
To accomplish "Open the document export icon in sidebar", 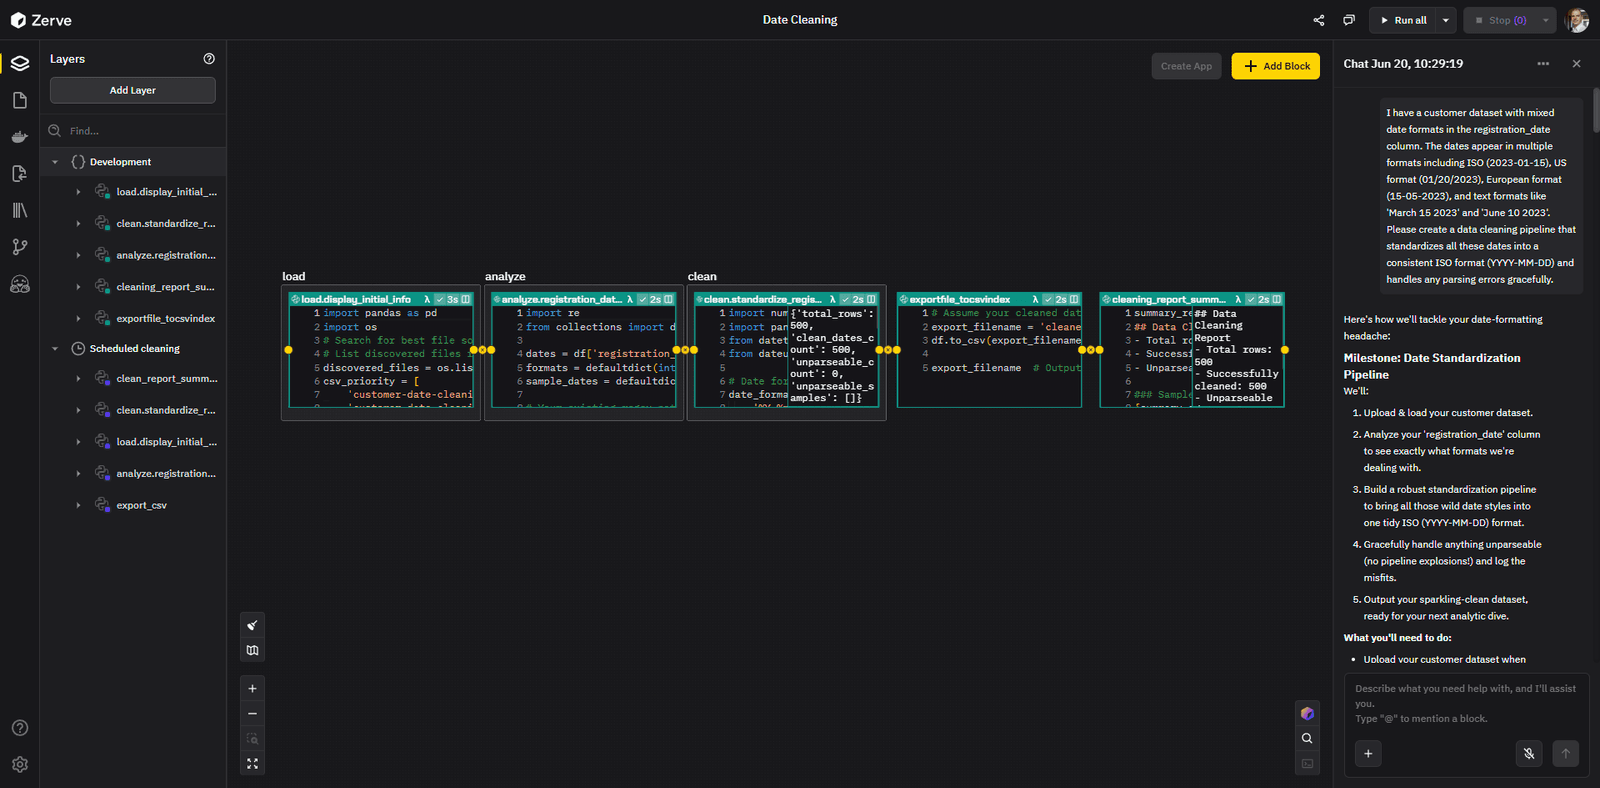I will (19, 174).
